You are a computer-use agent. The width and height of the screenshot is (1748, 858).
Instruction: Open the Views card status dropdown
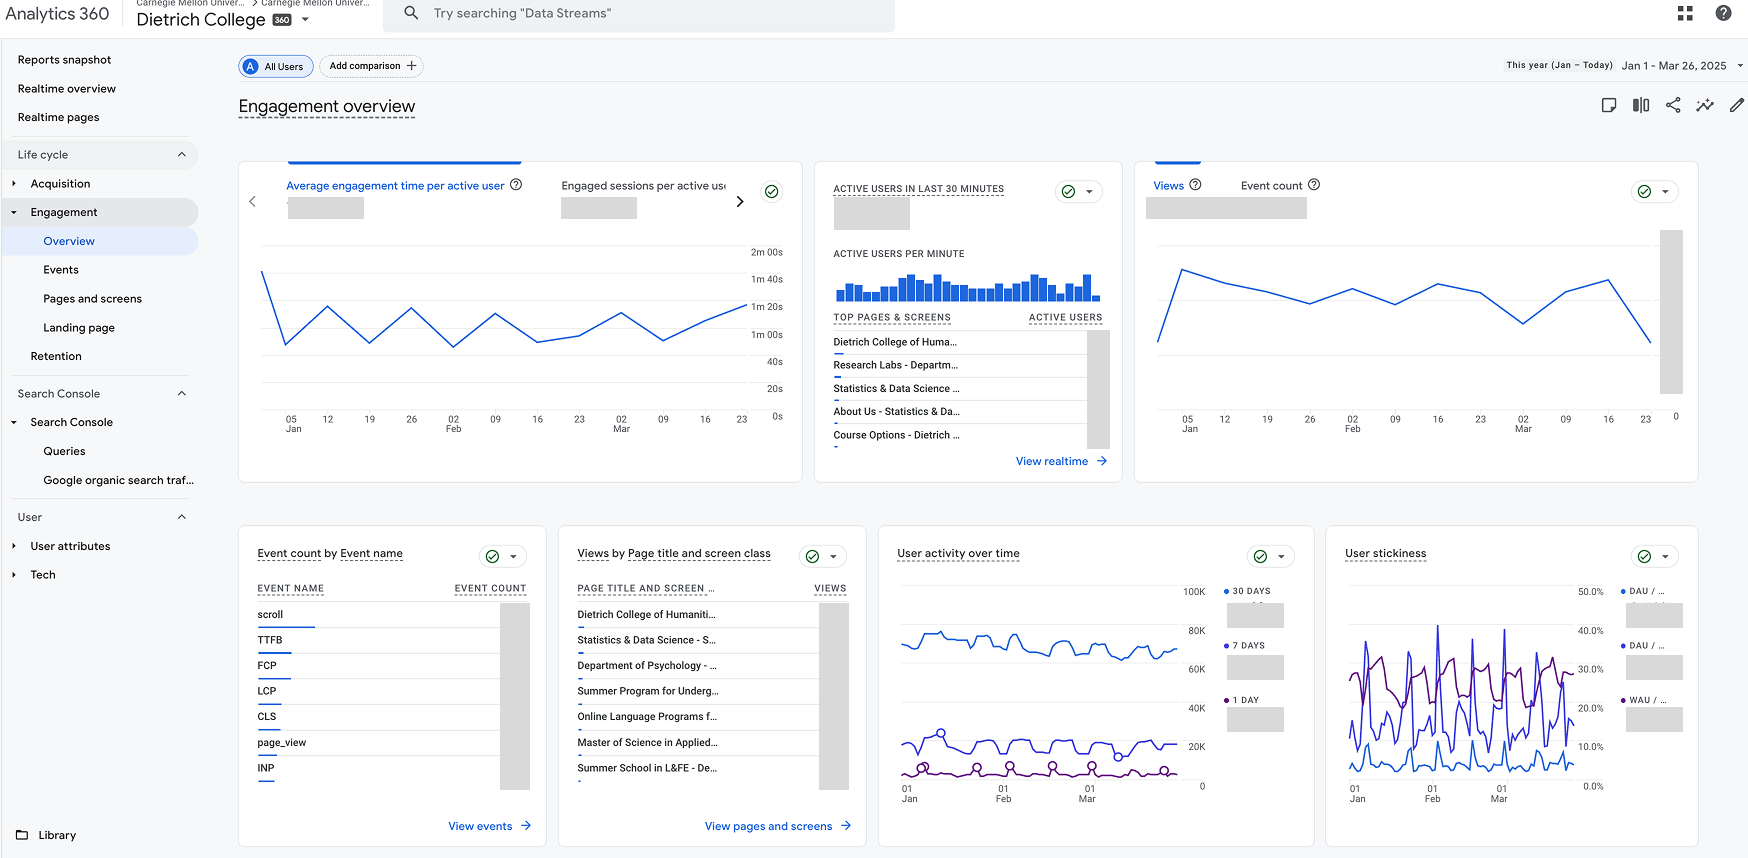pyautogui.click(x=1655, y=192)
